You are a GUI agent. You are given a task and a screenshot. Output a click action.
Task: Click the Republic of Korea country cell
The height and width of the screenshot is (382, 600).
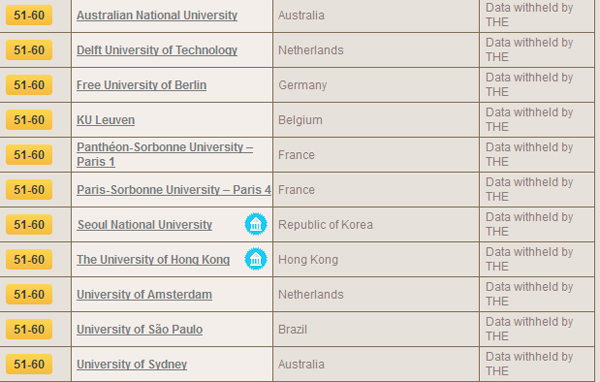tap(376, 225)
